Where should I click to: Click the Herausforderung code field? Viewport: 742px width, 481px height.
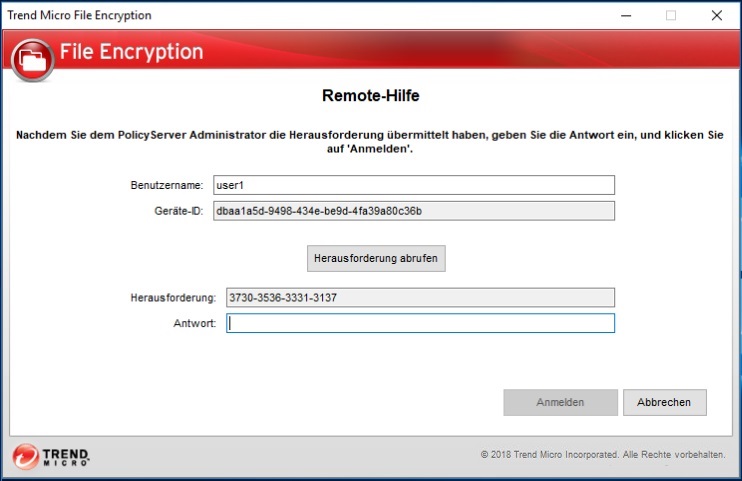click(419, 297)
